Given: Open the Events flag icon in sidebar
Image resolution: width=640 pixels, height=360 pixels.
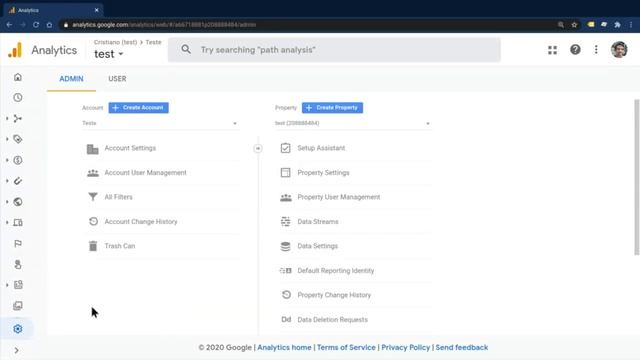Looking at the screenshot, I should [18, 244].
